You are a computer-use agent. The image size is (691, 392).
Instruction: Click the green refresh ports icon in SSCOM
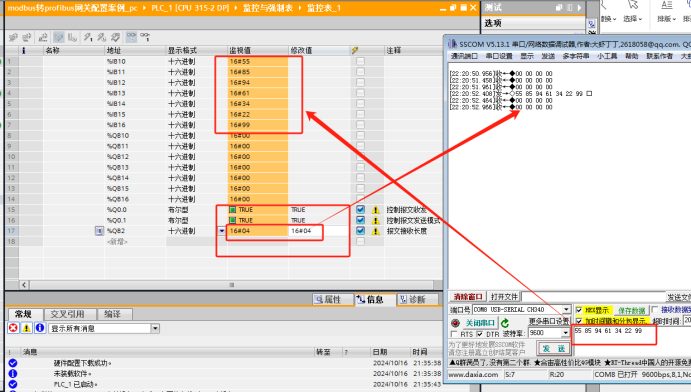(505, 323)
